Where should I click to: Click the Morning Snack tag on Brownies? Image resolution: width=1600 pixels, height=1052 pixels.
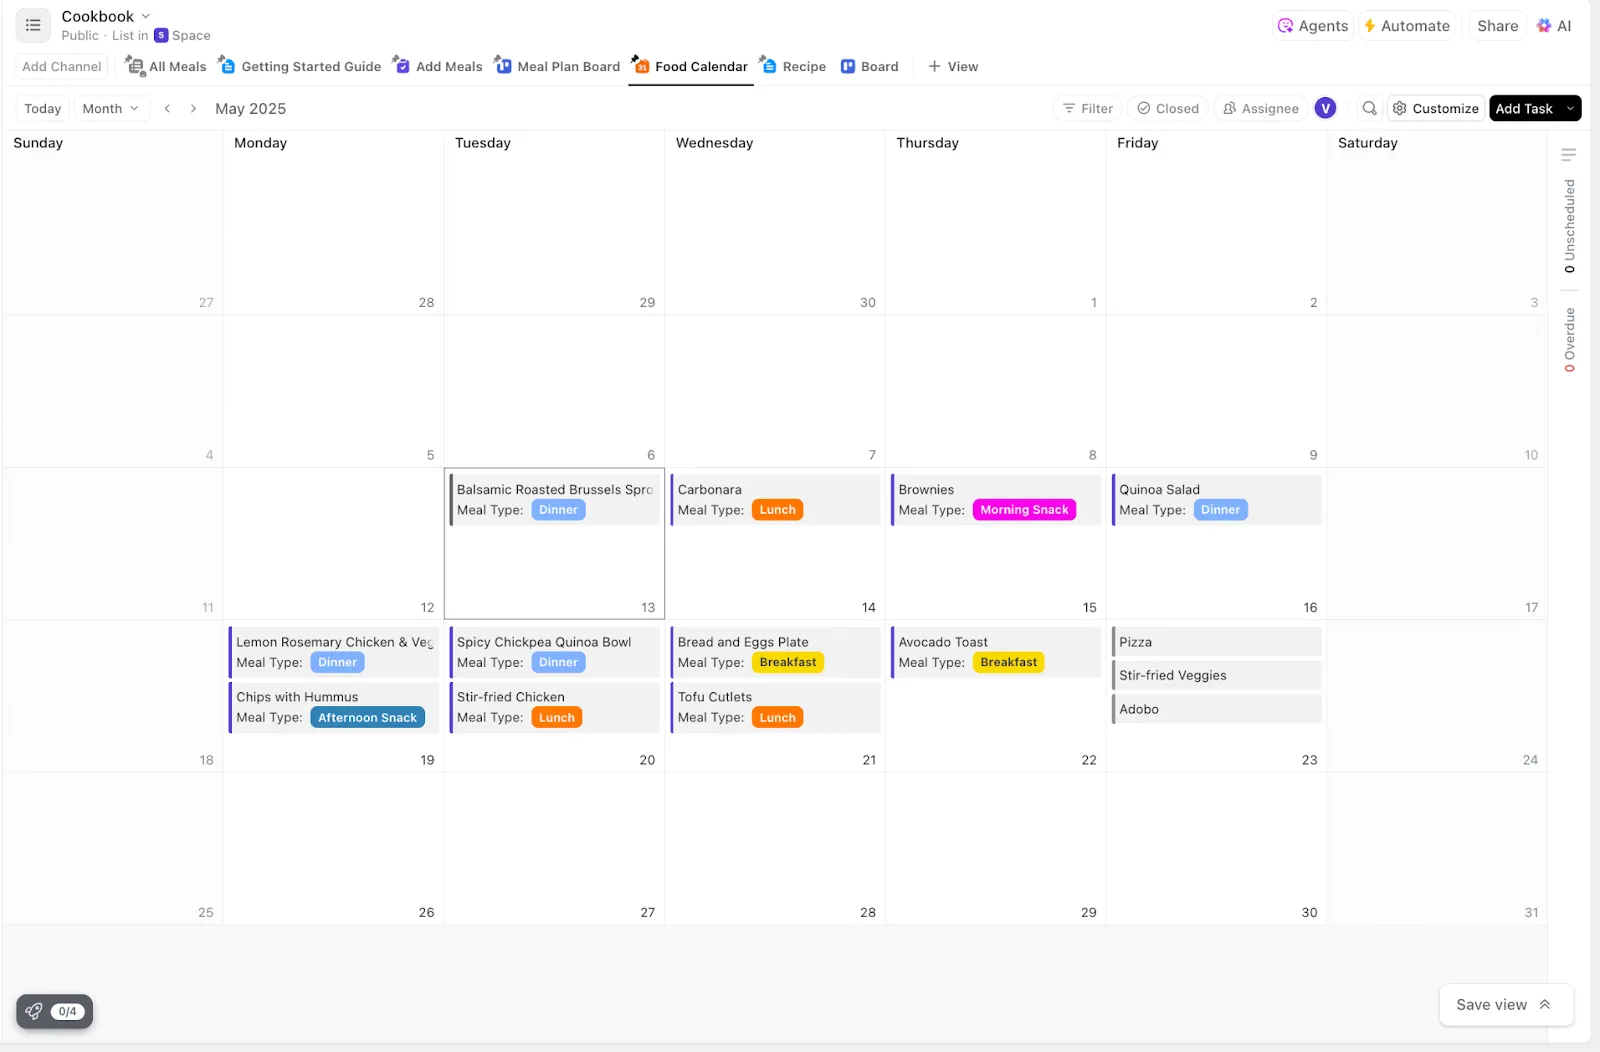click(x=1024, y=510)
